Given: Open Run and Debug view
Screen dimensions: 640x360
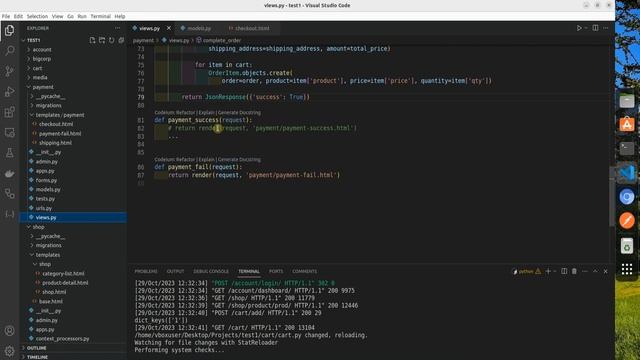Looking at the screenshot, I should (9, 91).
